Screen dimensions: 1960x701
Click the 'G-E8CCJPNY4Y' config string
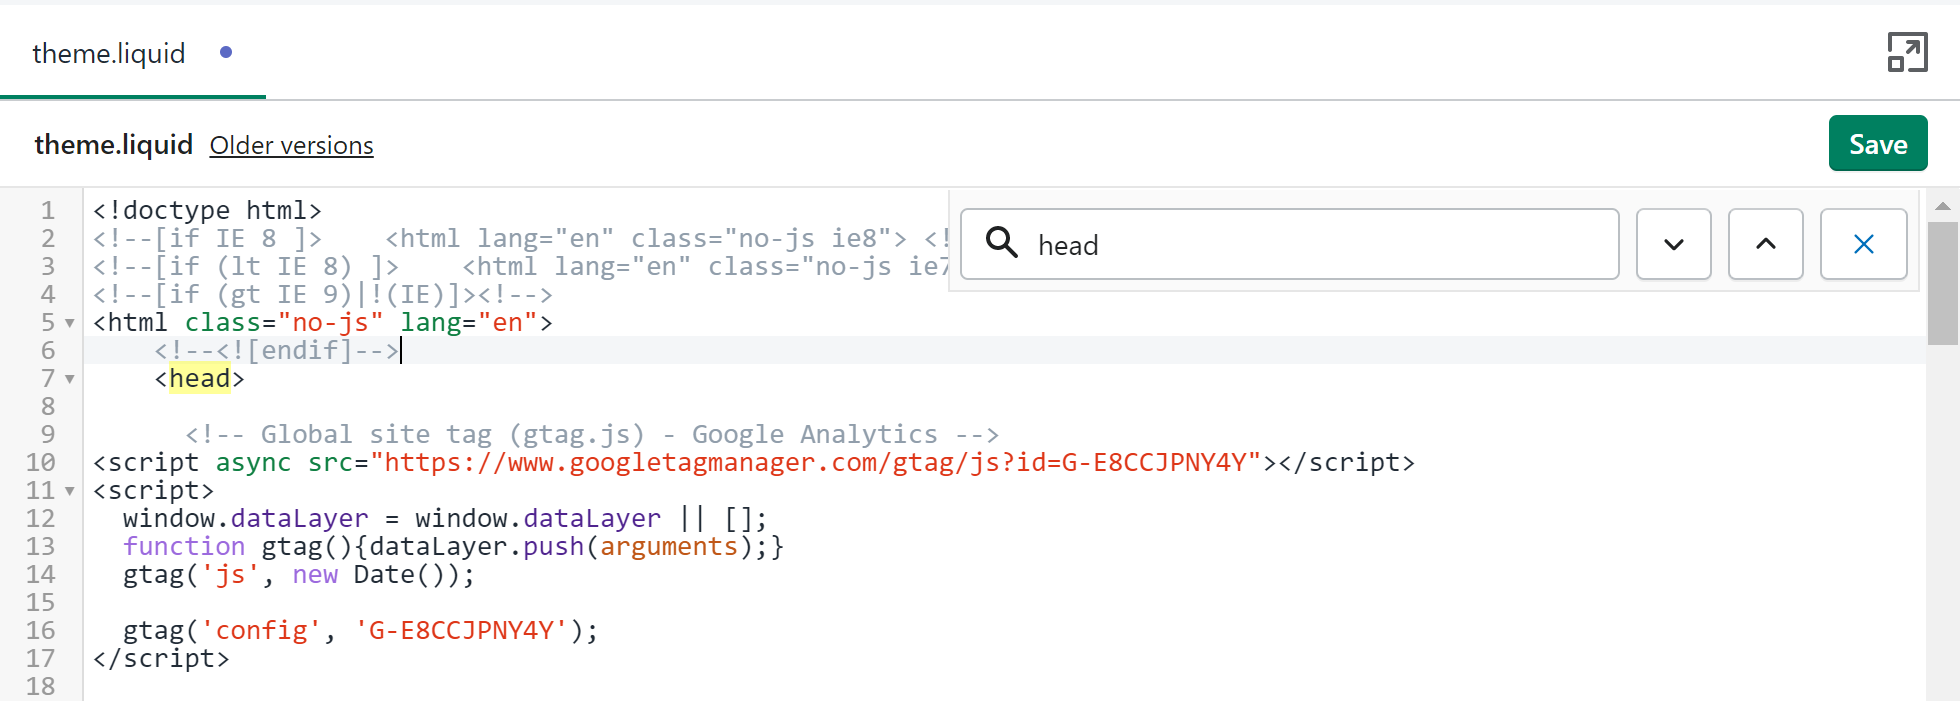tap(461, 631)
